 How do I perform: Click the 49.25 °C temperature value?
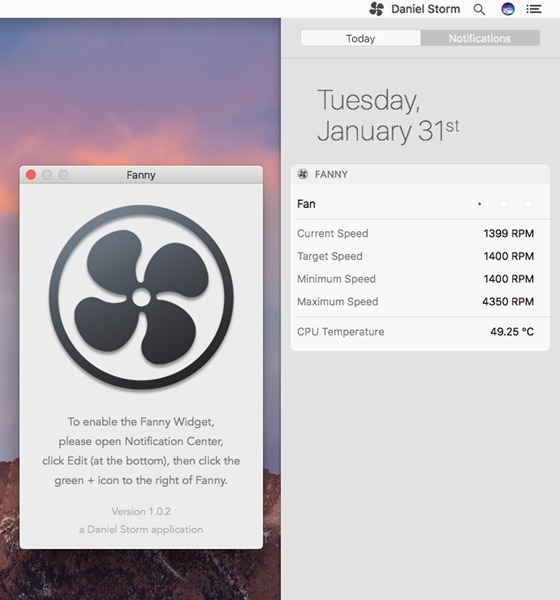click(x=512, y=332)
